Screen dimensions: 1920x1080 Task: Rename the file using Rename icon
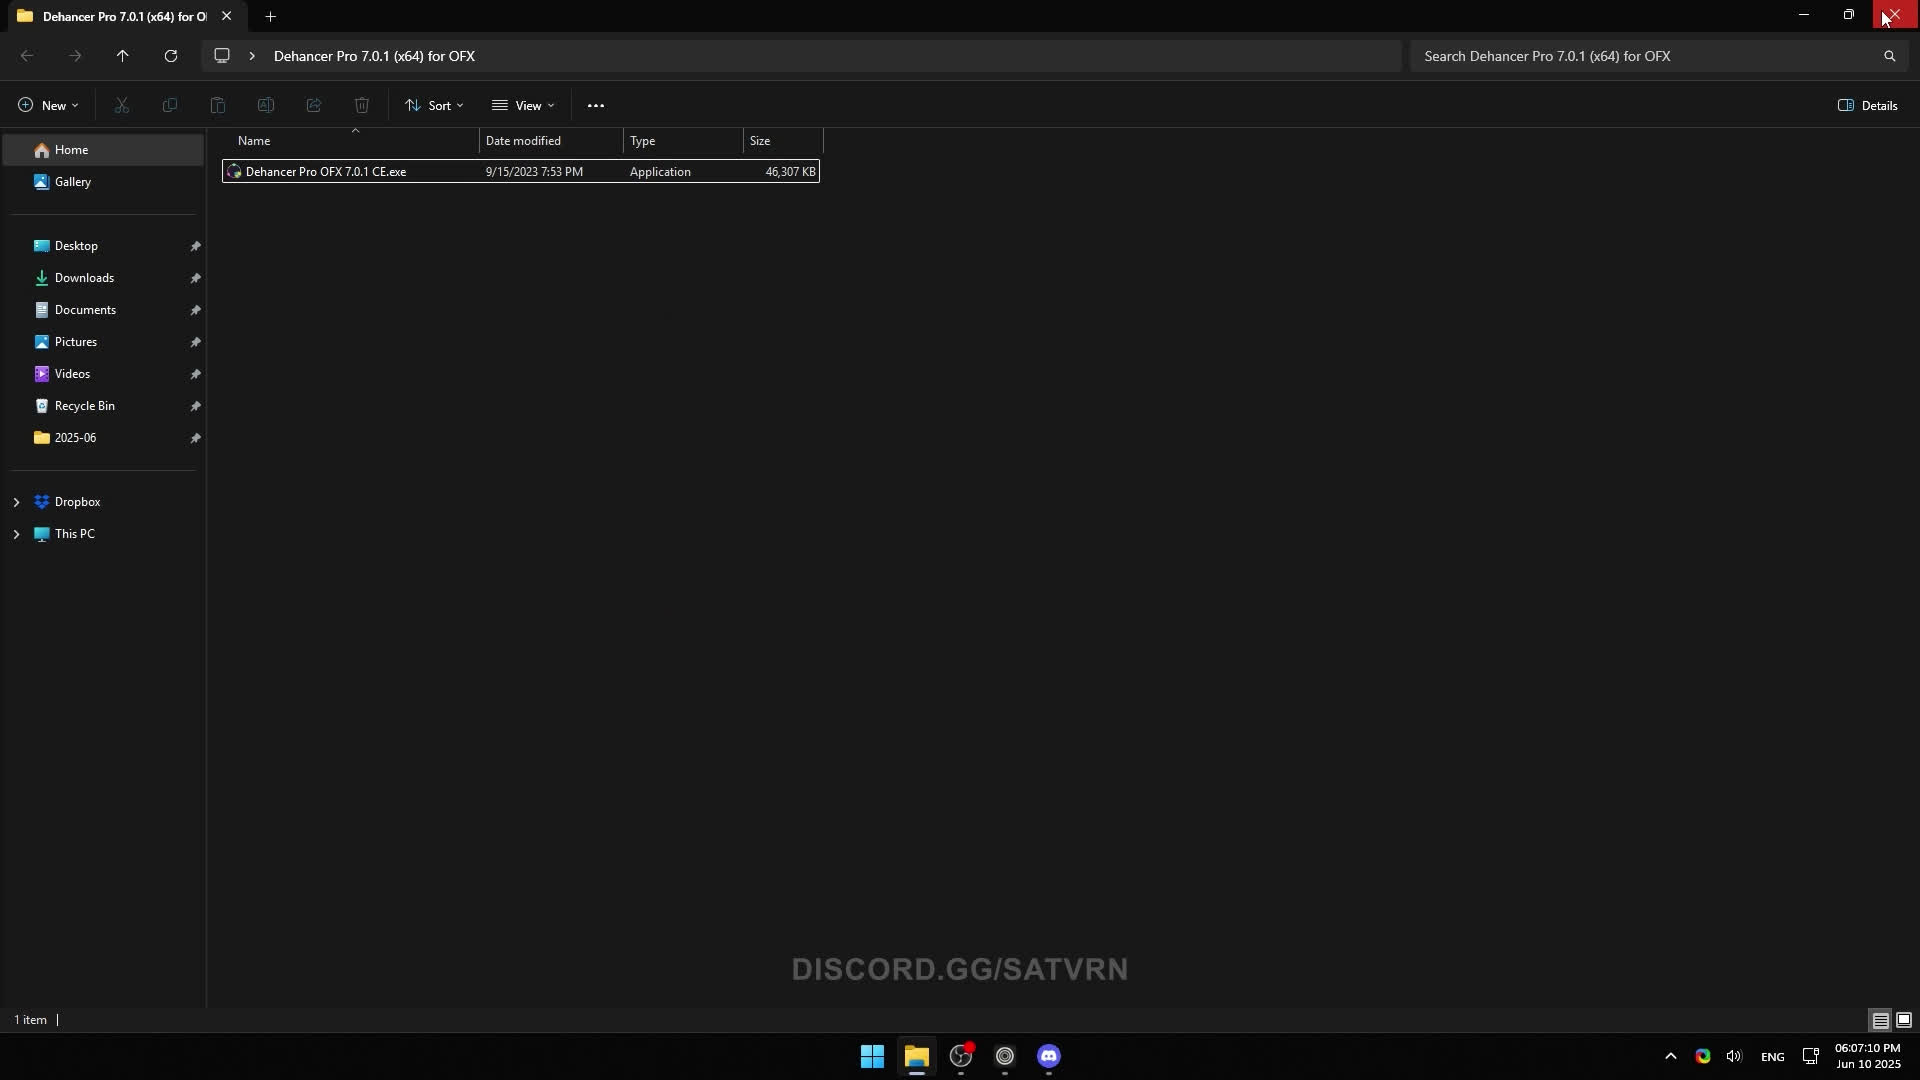(x=265, y=105)
